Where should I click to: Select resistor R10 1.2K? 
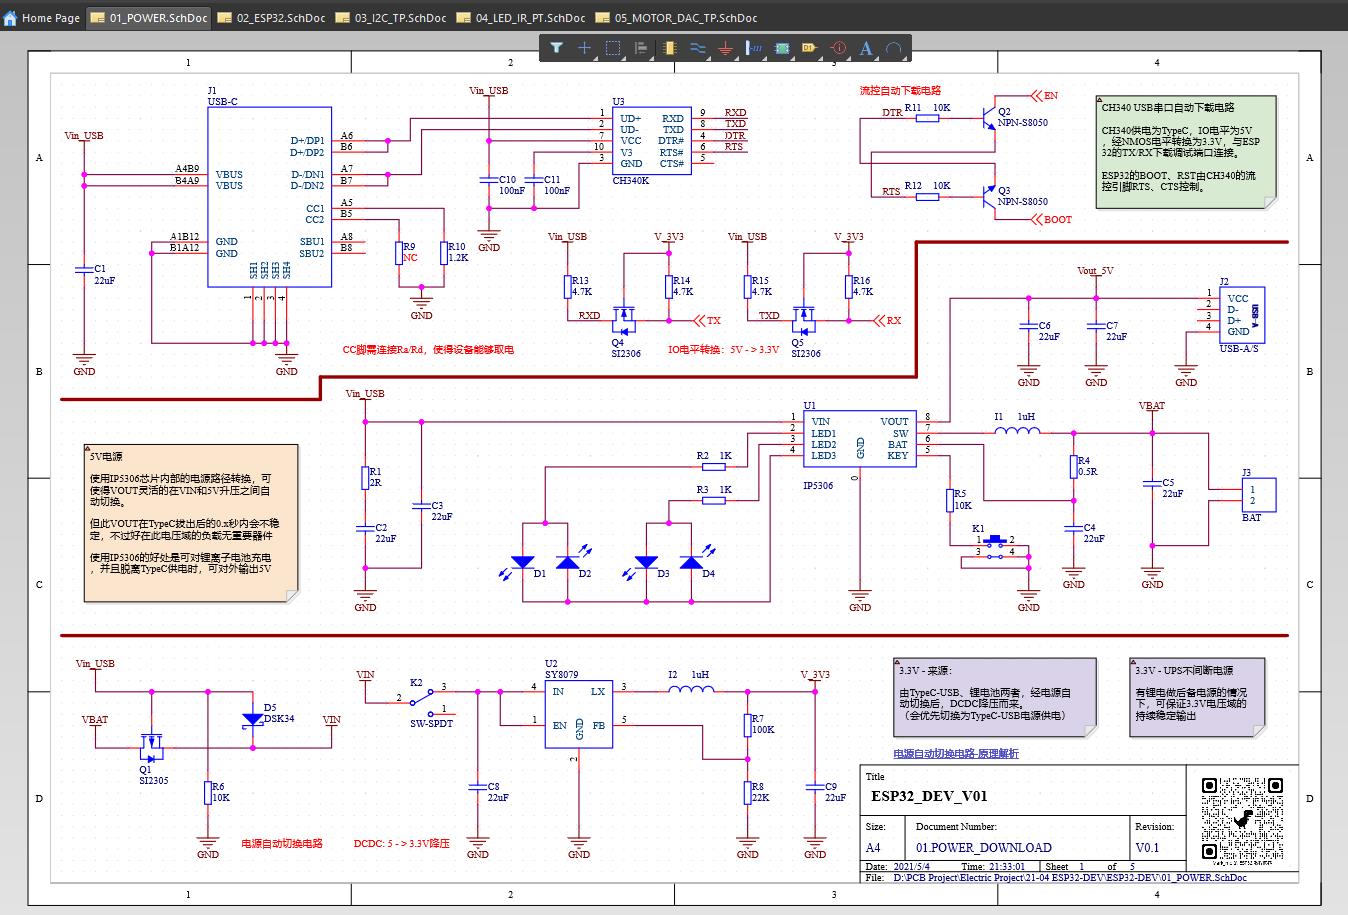pyautogui.click(x=443, y=252)
